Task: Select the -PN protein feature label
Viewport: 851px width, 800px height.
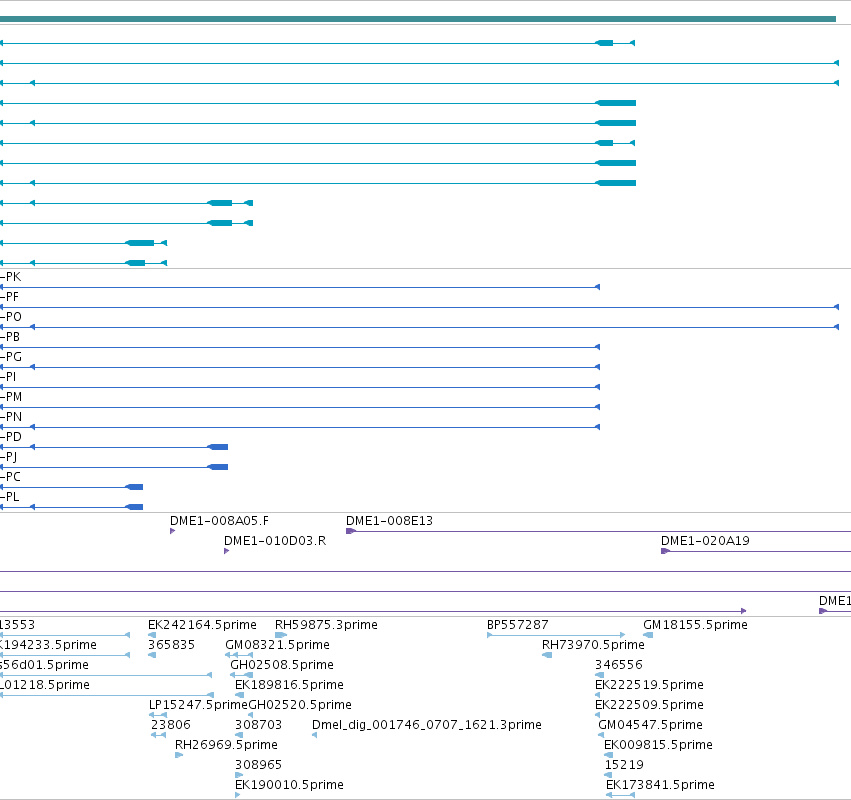Action: 11,417
